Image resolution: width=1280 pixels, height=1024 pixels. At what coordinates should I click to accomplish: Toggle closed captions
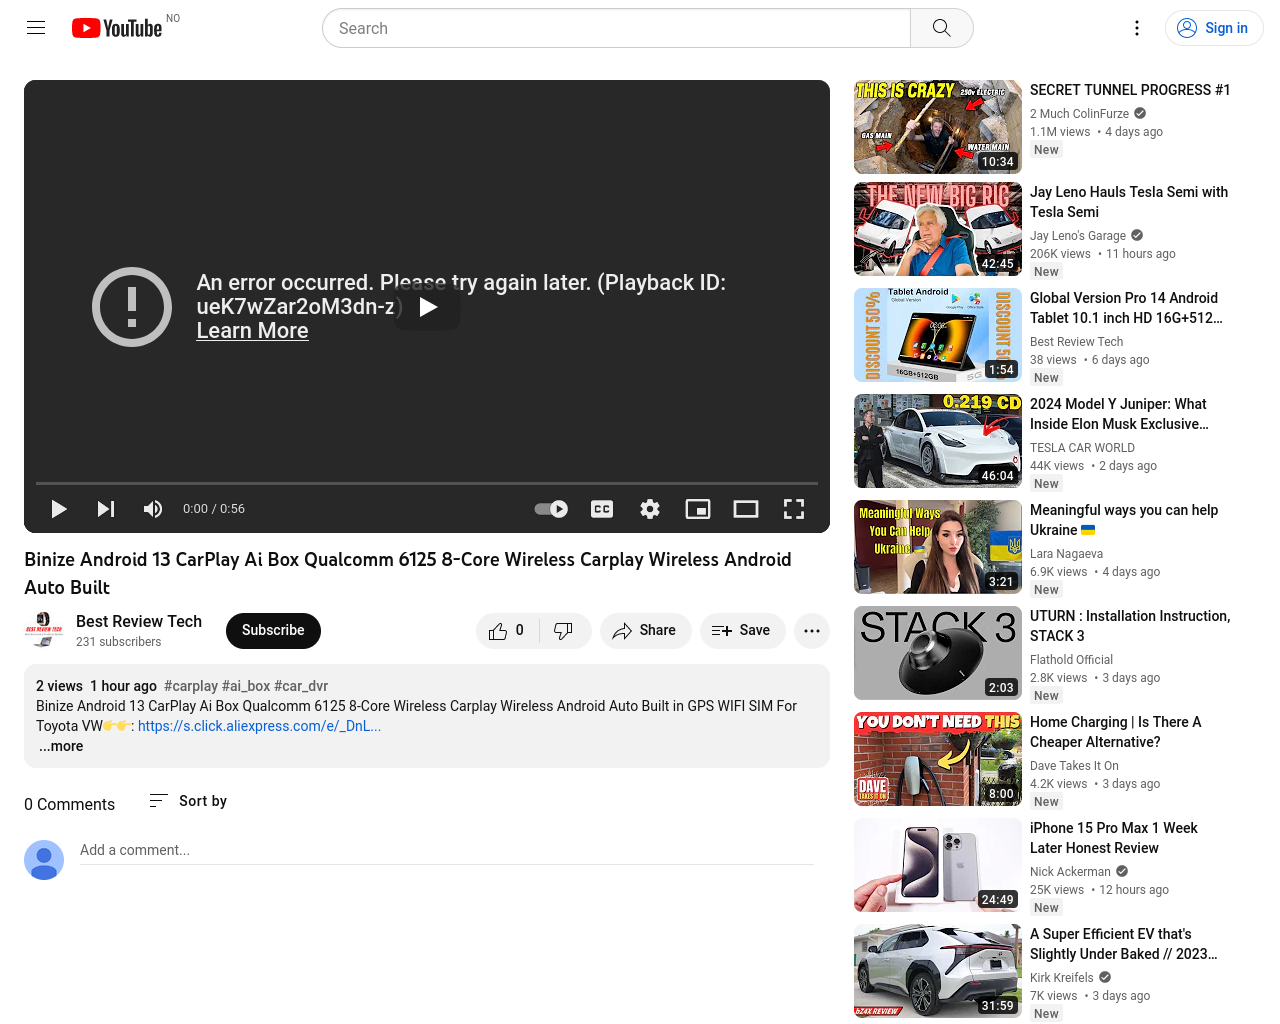[x=602, y=509]
